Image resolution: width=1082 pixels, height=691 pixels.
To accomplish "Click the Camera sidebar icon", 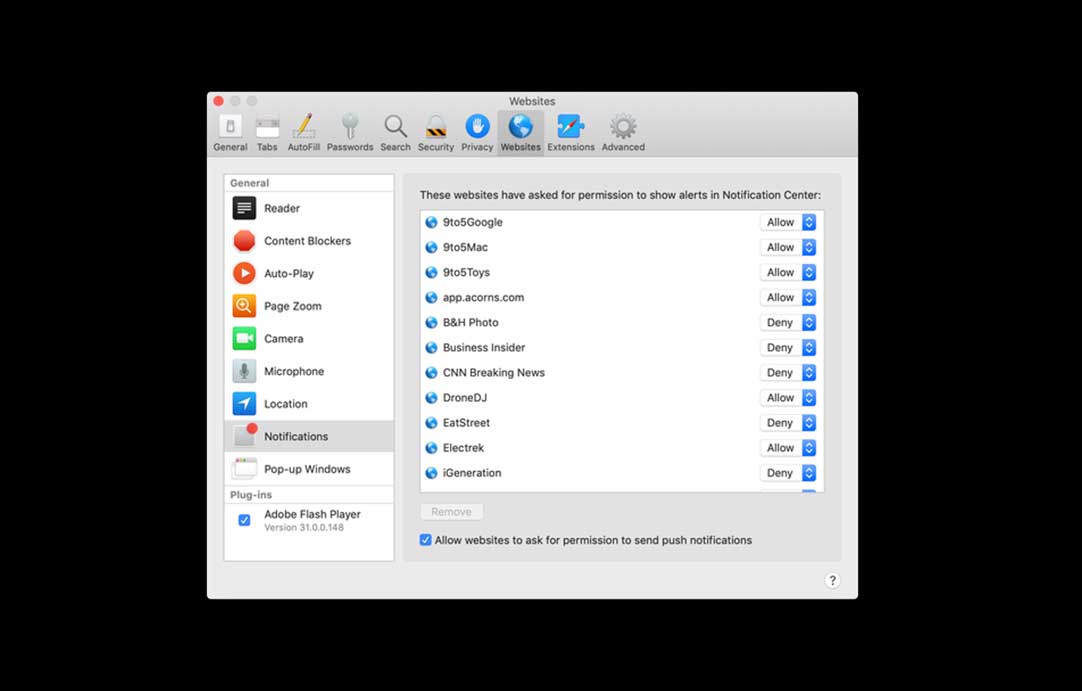I will (244, 338).
